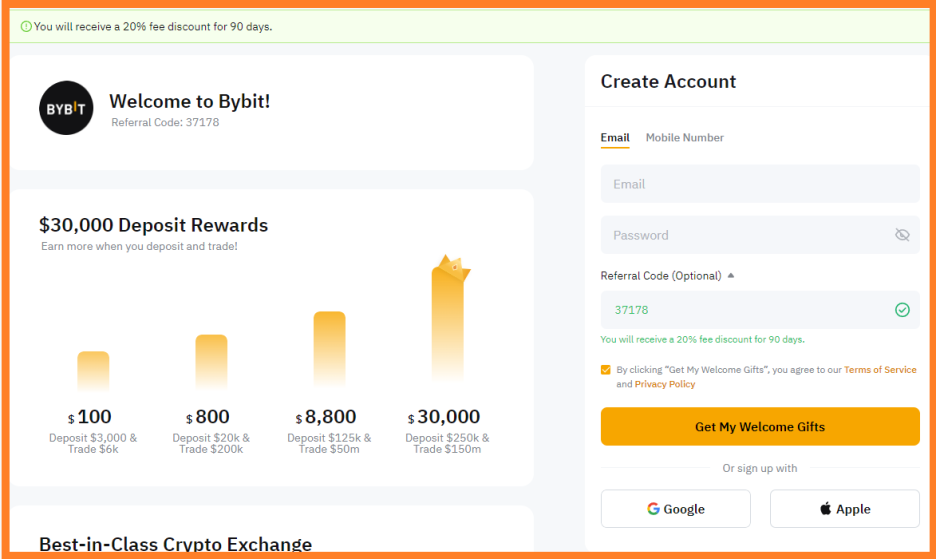Click Get My Welcome Gifts button
The width and height of the screenshot is (936, 559).
pos(760,426)
